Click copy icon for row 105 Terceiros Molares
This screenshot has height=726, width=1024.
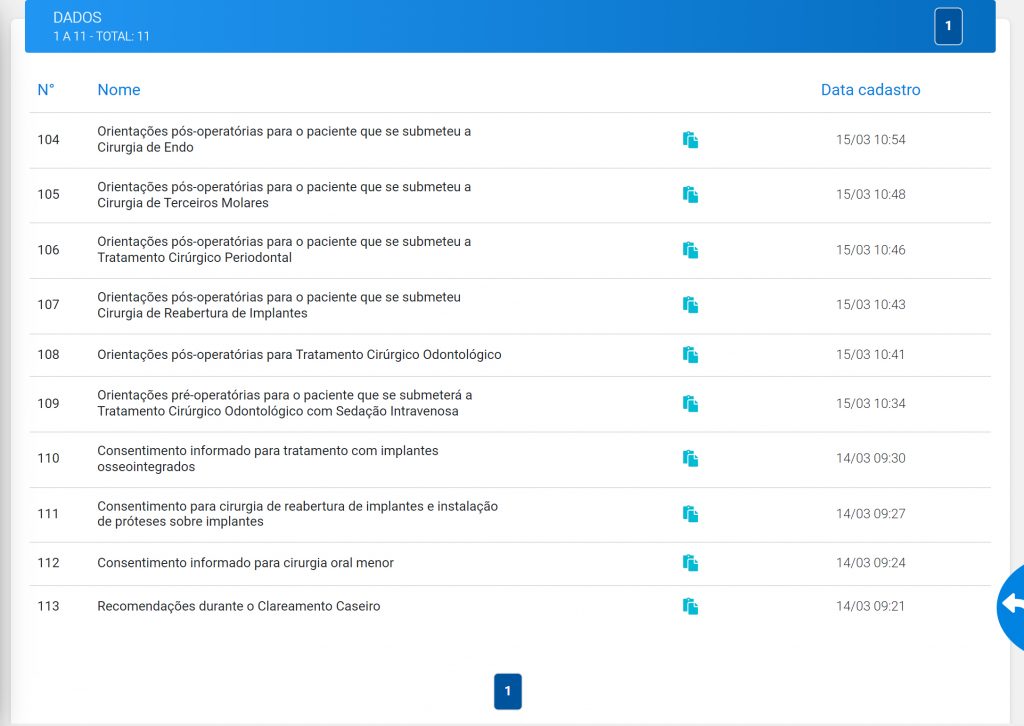(x=690, y=195)
